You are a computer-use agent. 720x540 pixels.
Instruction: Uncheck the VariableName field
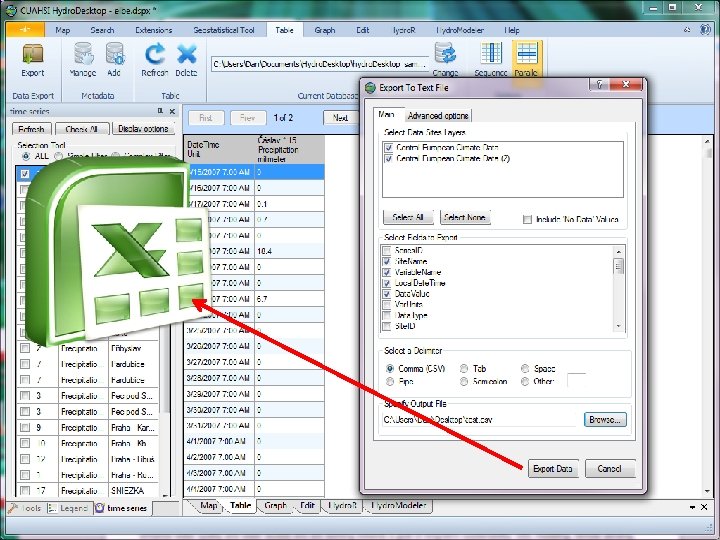[387, 272]
